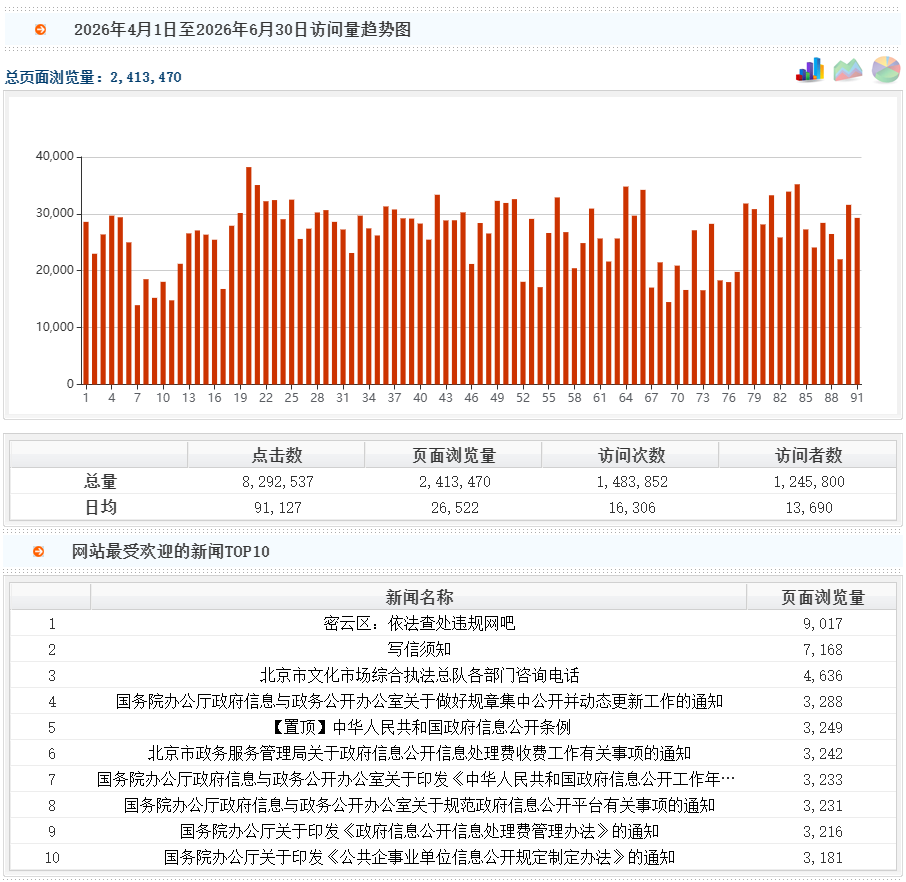The image size is (906, 882).
Task: Click the 新闻名称 column header
Action: [419, 597]
